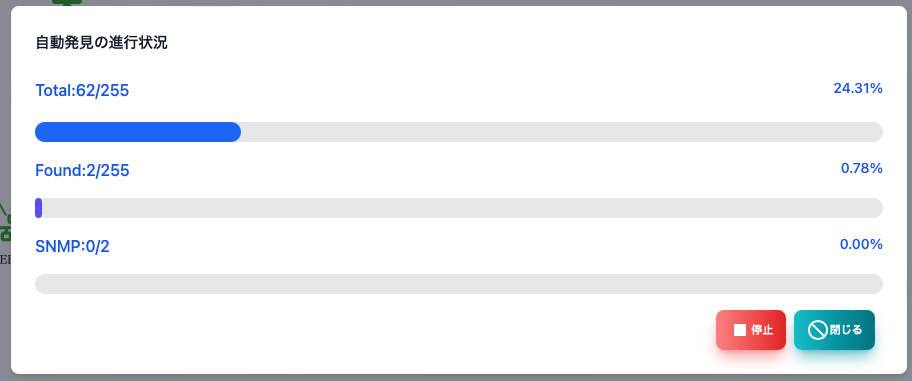Select the SNMP:0/2 label
912x381 pixels.
point(72,247)
